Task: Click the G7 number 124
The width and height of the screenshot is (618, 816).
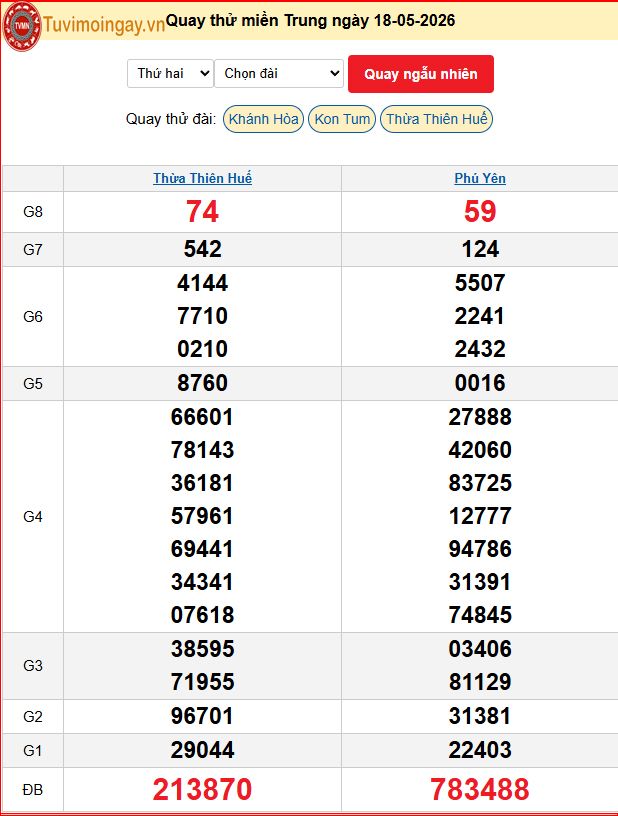Action: pos(480,249)
